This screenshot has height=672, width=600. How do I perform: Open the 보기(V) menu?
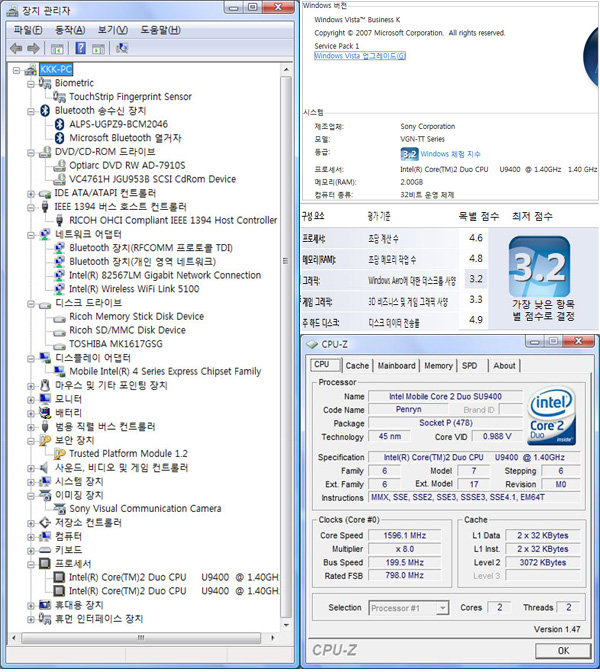(x=113, y=30)
